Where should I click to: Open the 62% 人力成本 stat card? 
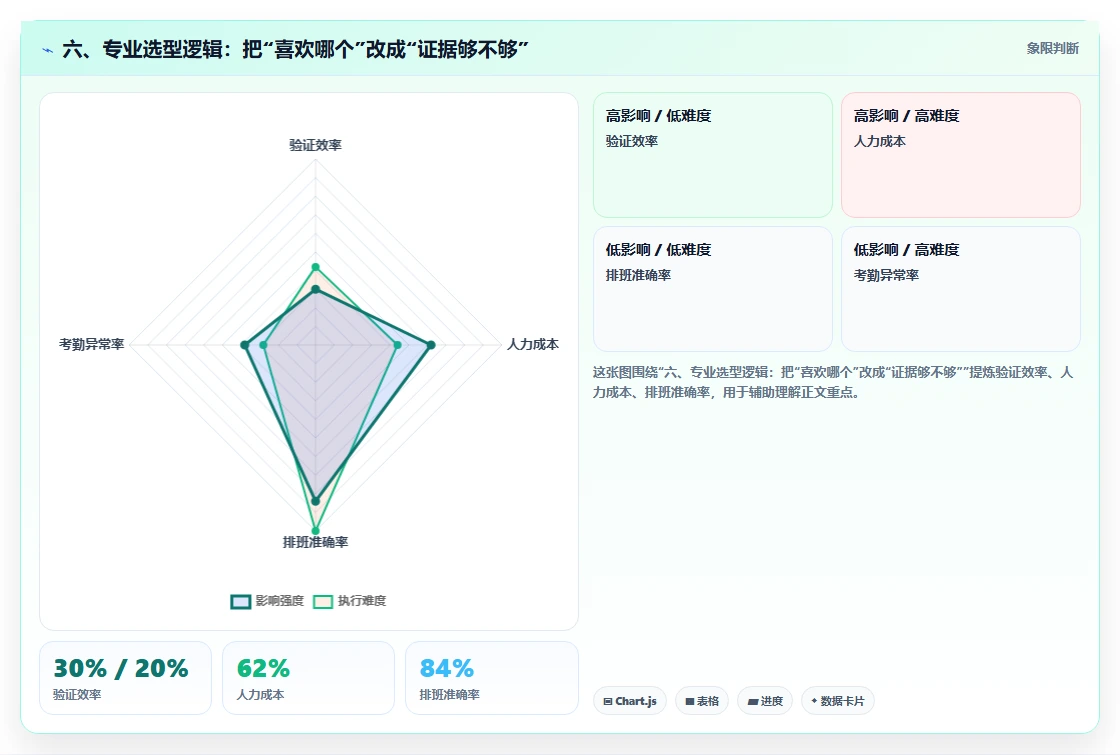coord(309,678)
